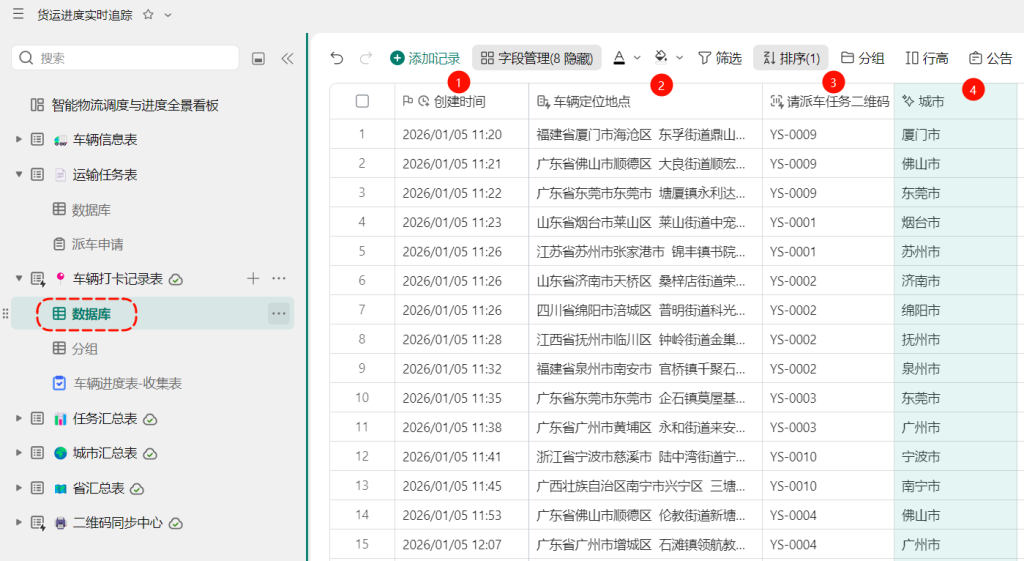Click row number 8 in table
The image size is (1024, 561).
(x=362, y=340)
